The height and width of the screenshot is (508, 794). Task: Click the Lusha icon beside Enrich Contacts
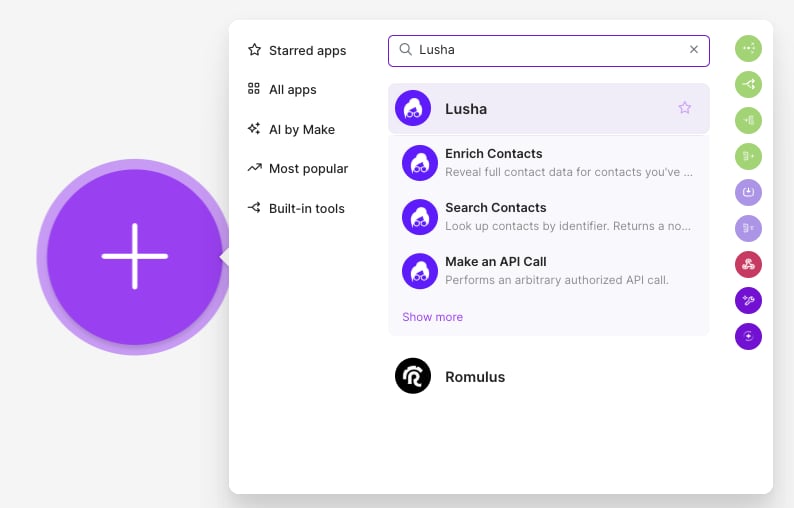[x=420, y=163]
